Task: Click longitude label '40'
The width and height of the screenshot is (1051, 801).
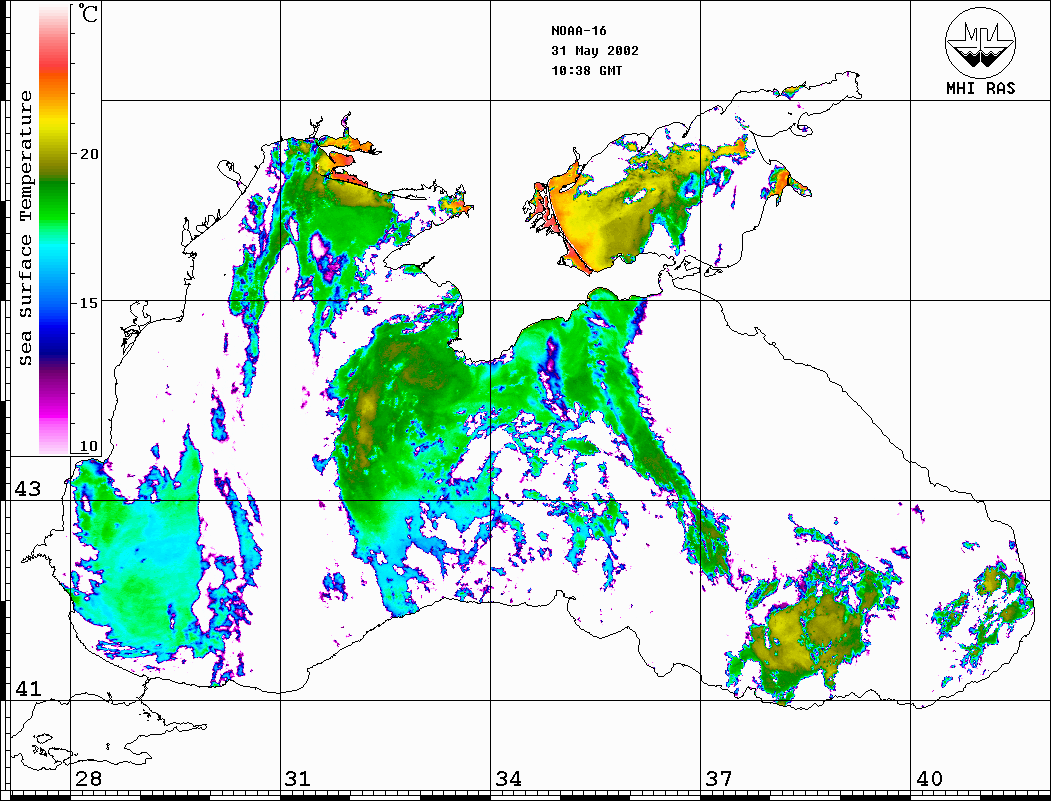Action: (929, 779)
